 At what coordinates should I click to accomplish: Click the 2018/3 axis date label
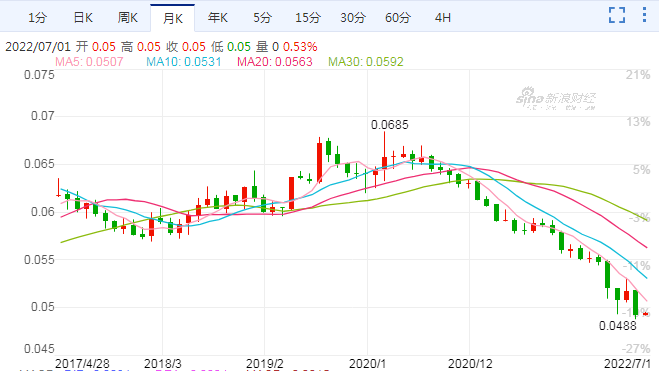pos(163,364)
